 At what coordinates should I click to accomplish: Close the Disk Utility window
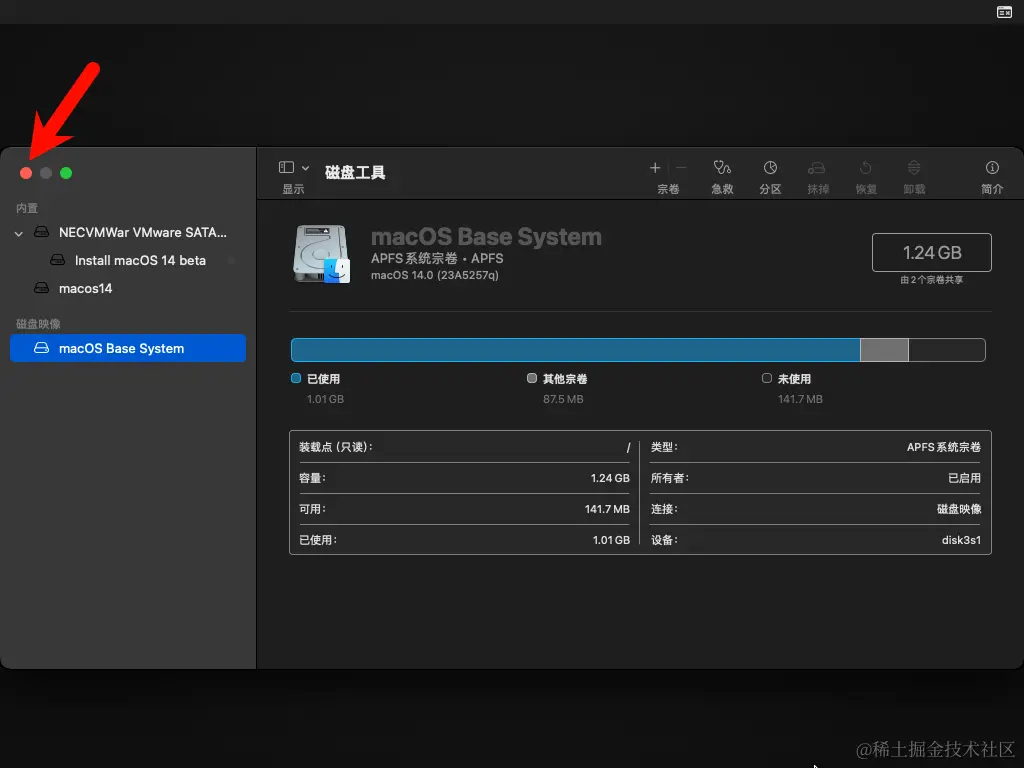(x=26, y=173)
